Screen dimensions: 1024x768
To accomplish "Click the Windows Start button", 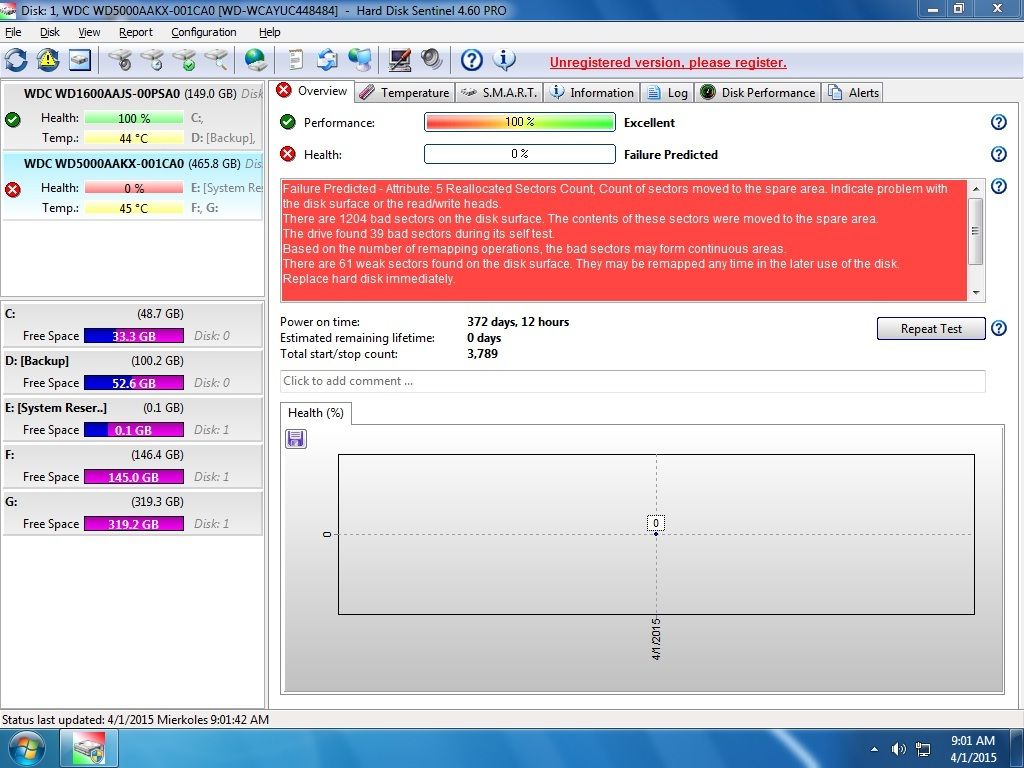I will [27, 748].
